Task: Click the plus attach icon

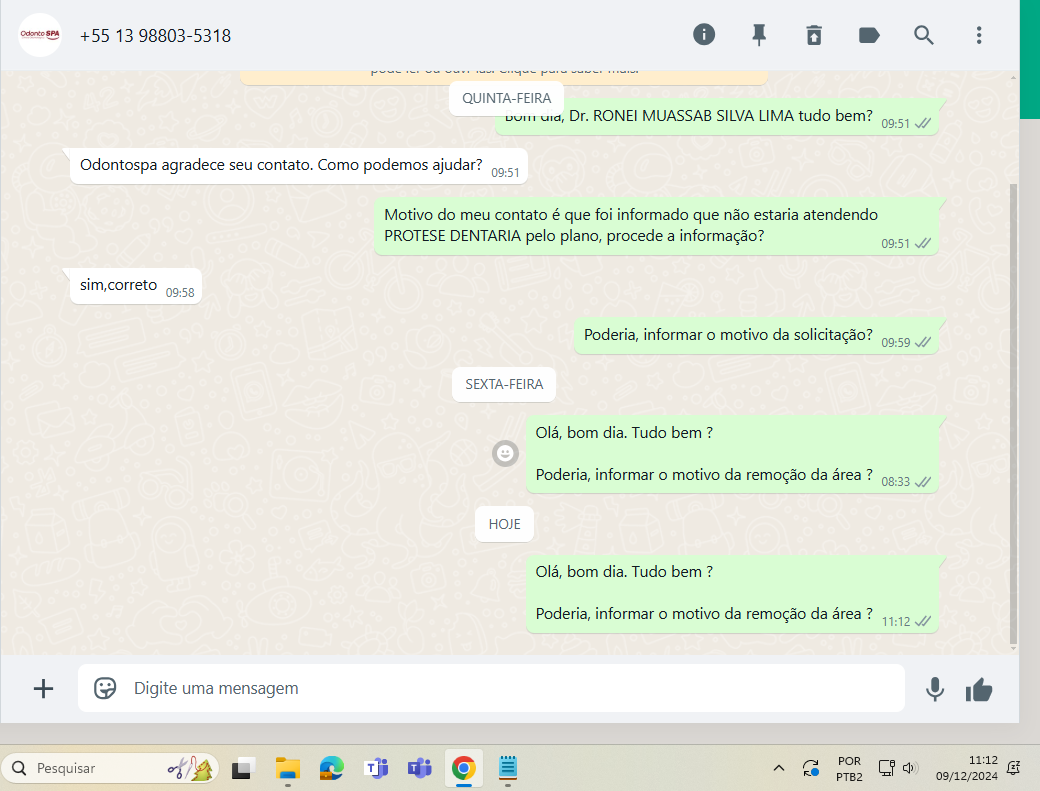Action: (x=43, y=688)
